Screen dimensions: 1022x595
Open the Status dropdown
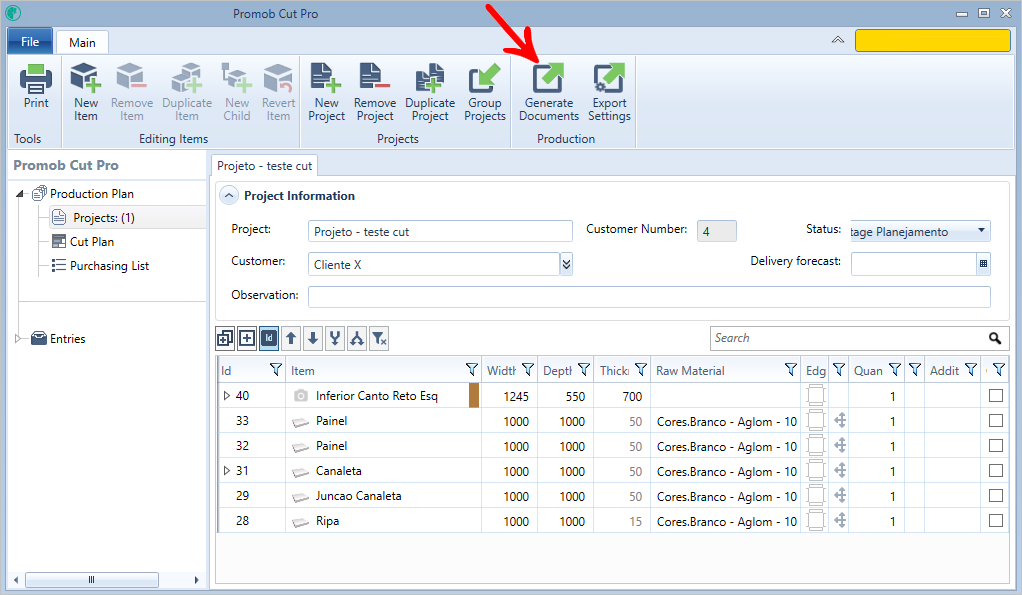click(x=981, y=231)
